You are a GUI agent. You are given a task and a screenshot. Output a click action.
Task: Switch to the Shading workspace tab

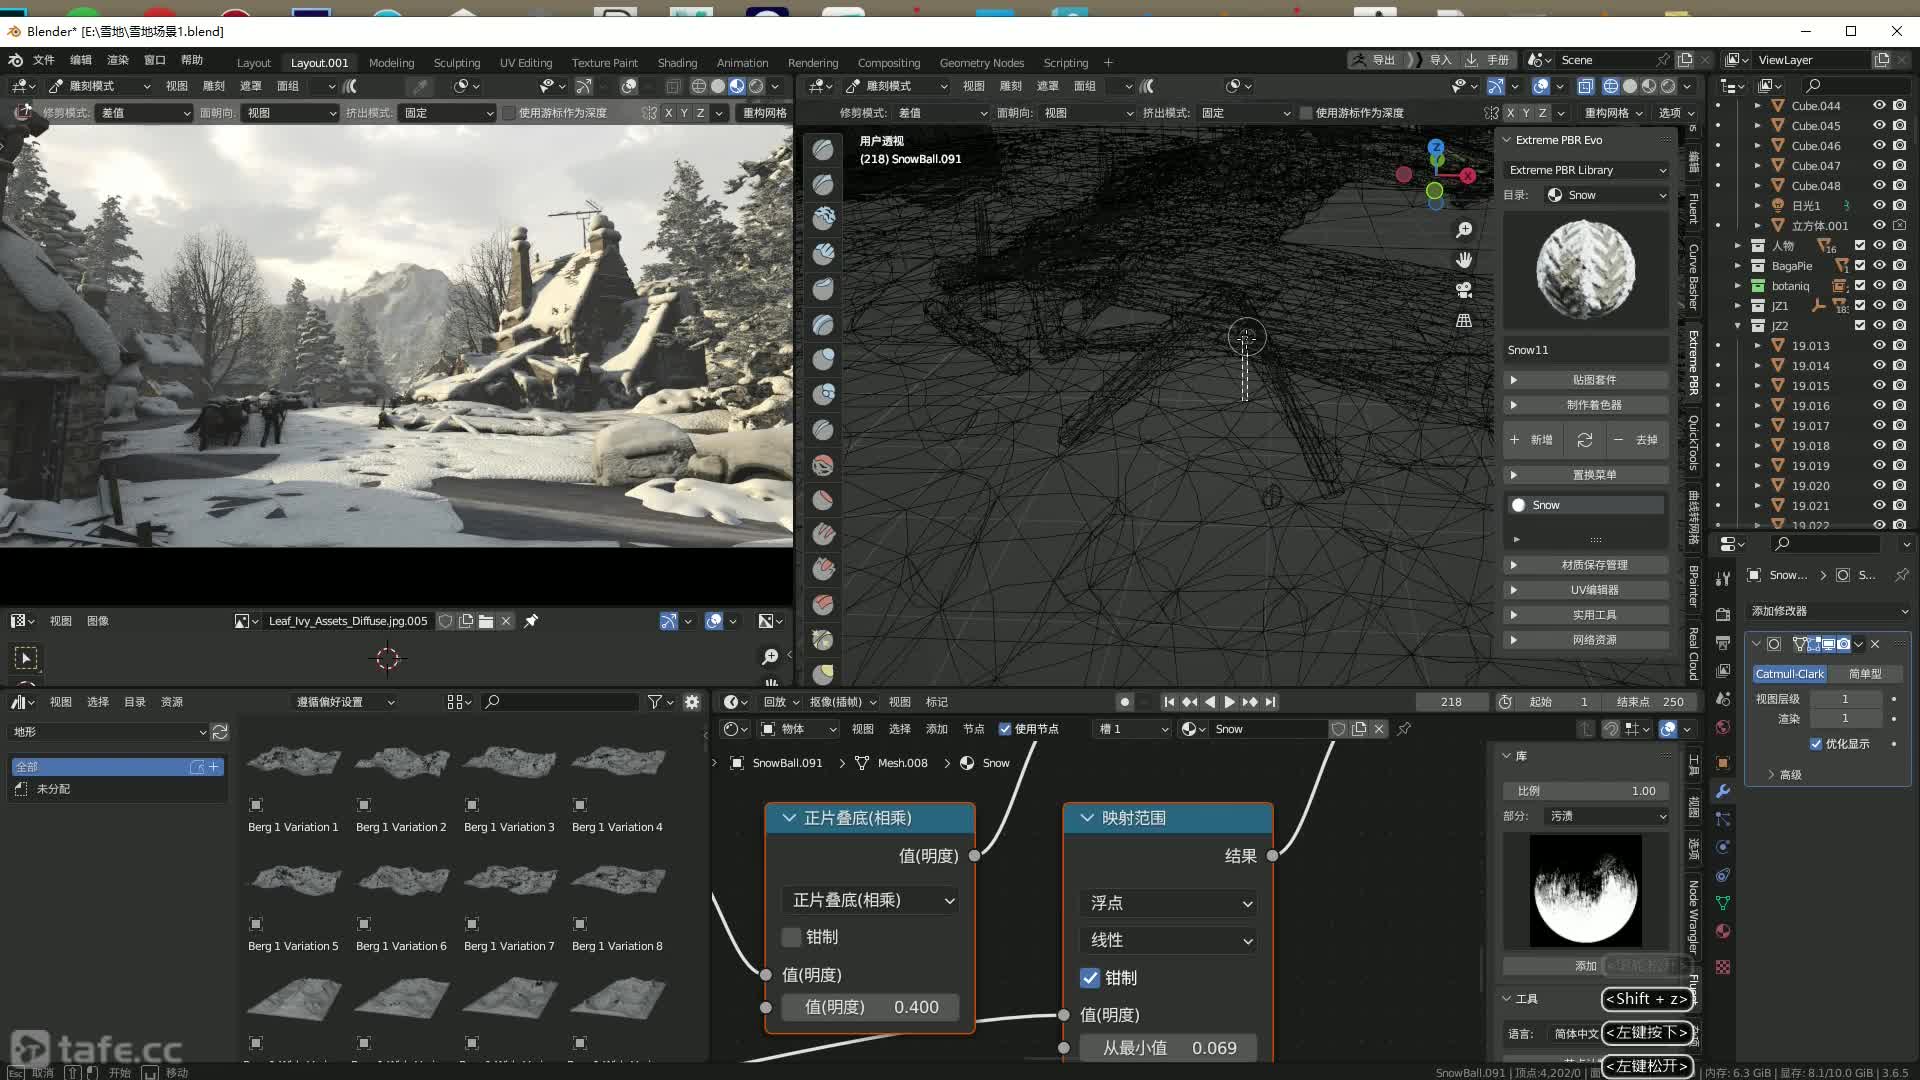pos(677,62)
